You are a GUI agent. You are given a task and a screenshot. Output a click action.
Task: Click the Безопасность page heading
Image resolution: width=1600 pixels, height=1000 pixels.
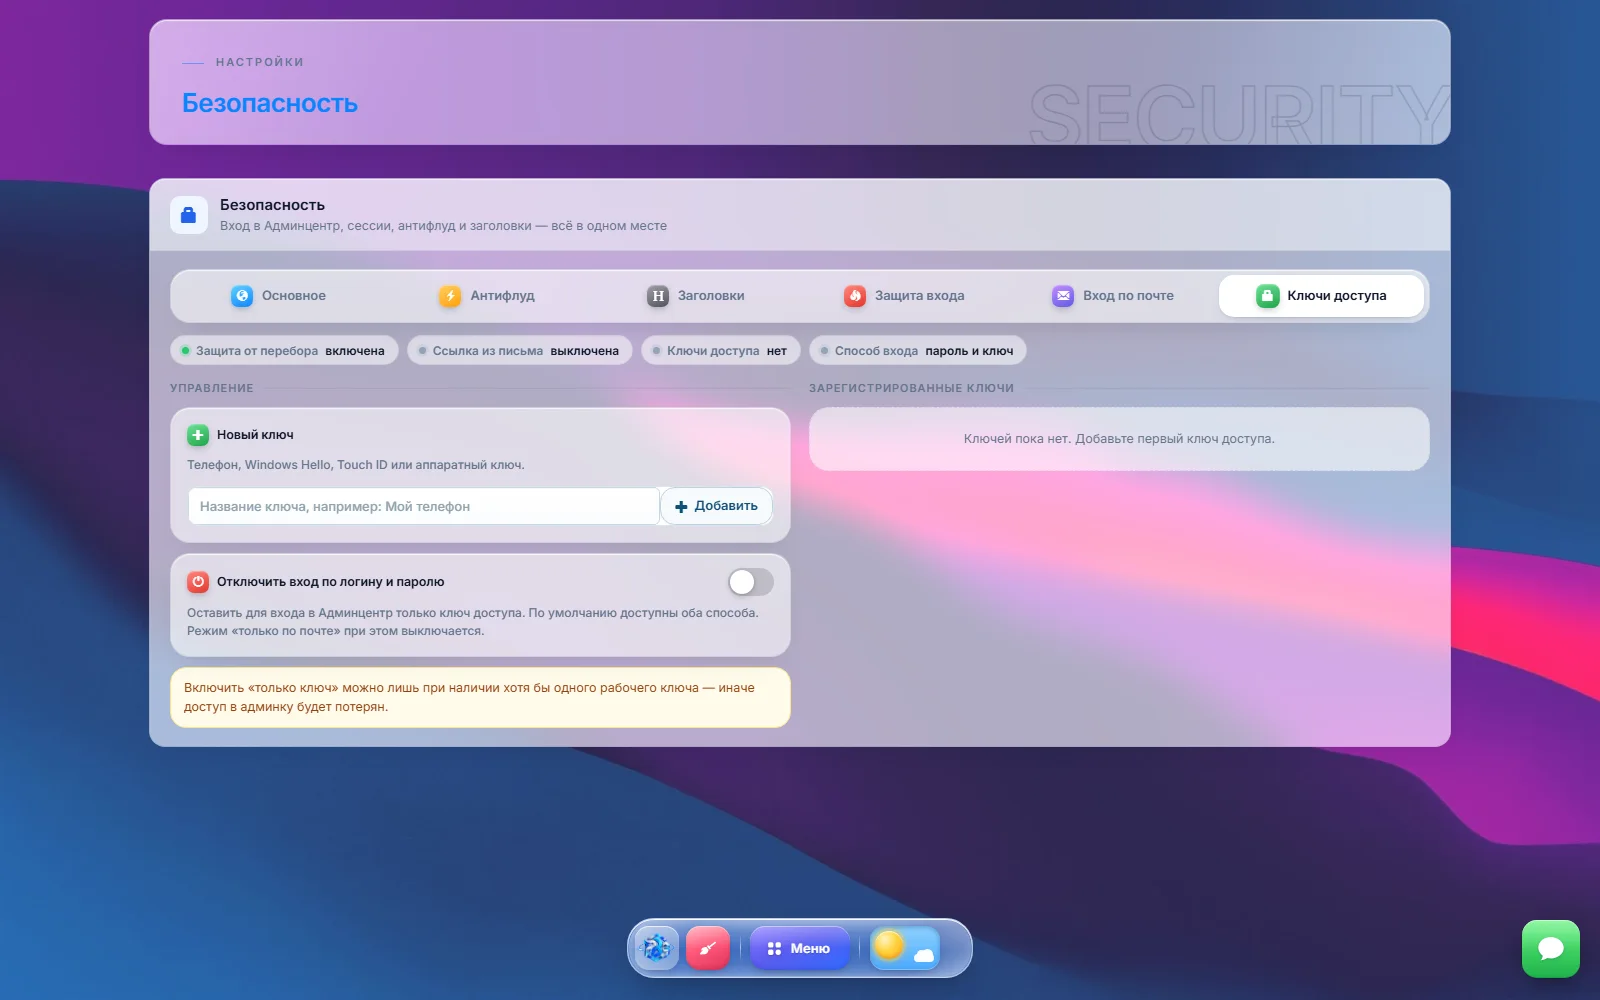click(x=270, y=103)
